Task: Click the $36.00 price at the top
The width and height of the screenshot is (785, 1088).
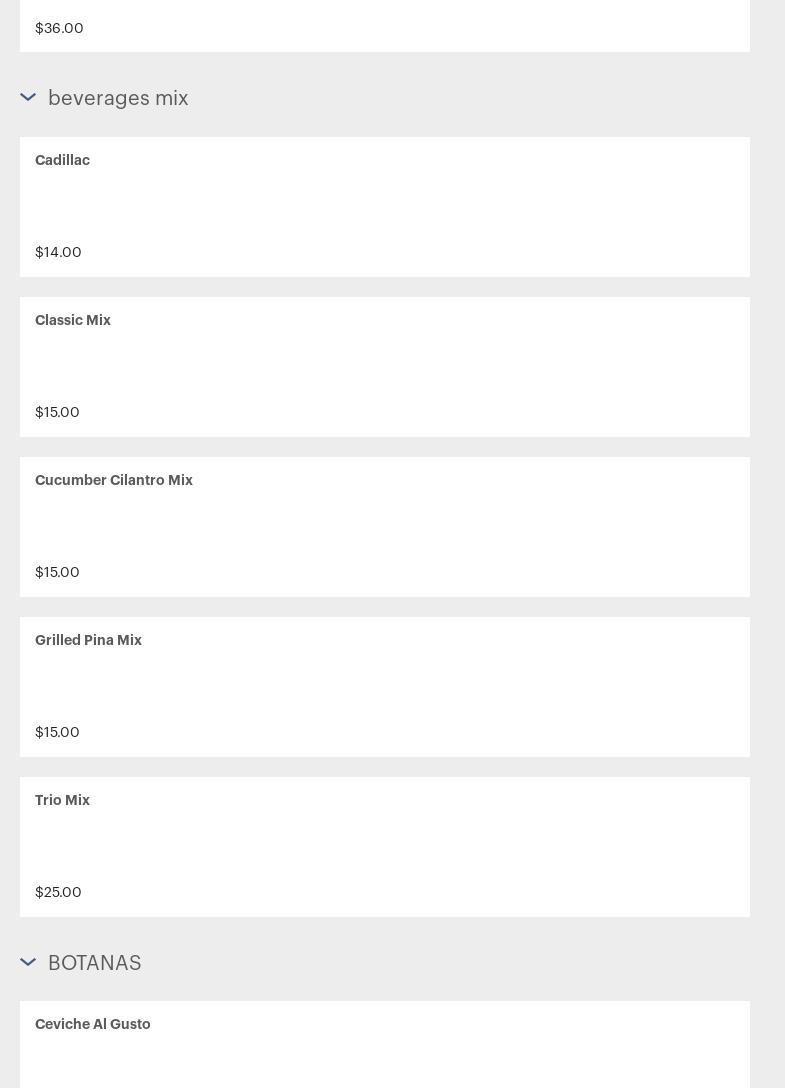Action: pyautogui.click(x=59, y=28)
